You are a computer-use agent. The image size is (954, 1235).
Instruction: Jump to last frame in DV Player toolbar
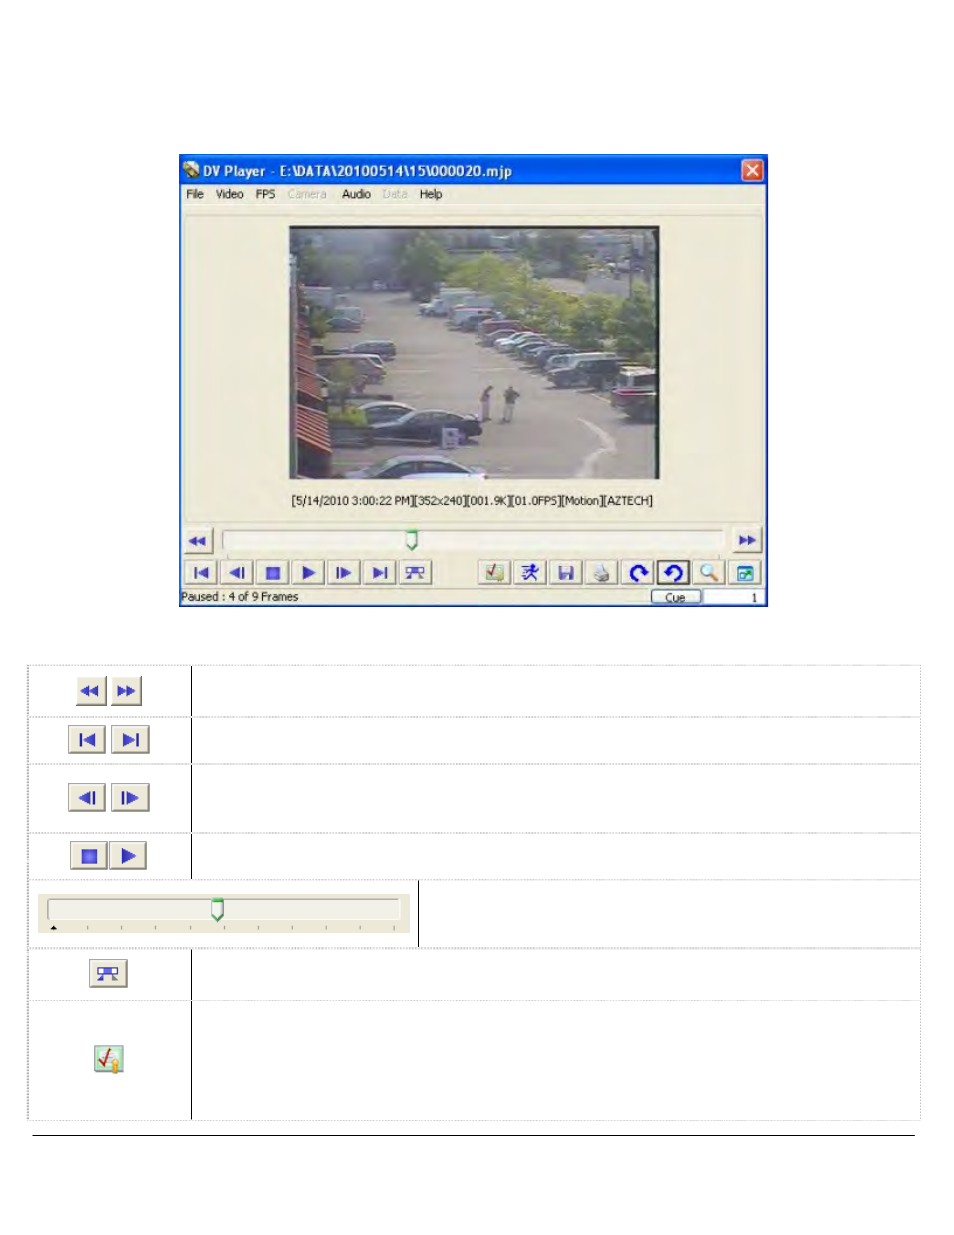tap(379, 573)
